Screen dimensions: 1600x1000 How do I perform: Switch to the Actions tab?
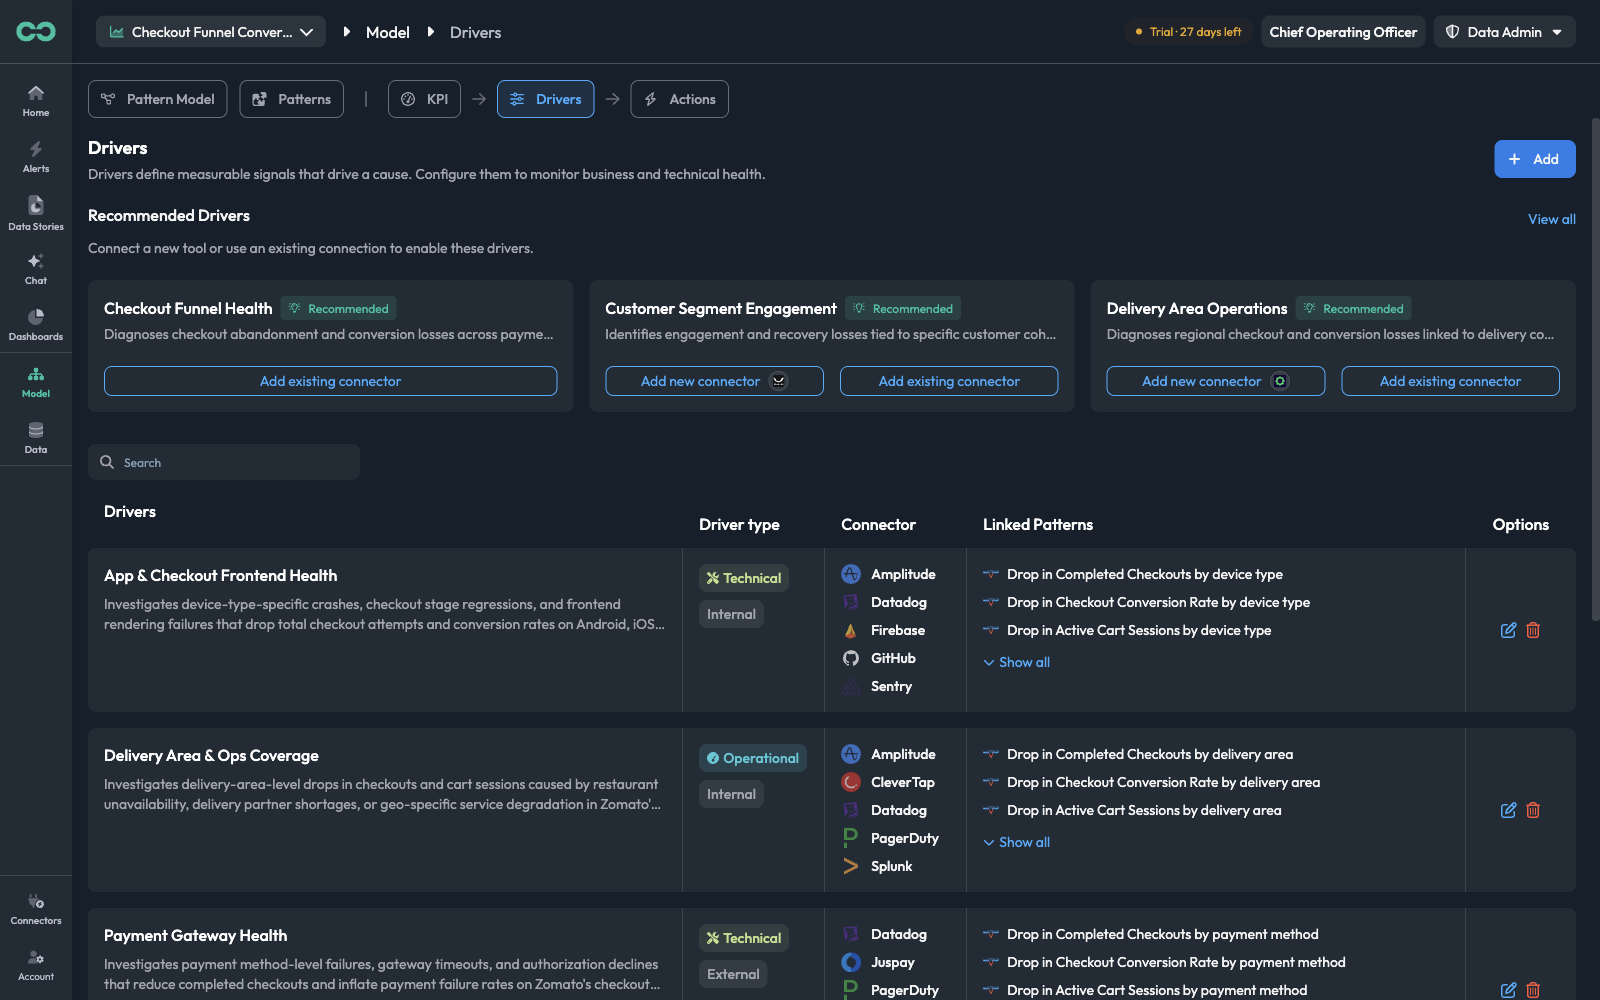point(680,99)
